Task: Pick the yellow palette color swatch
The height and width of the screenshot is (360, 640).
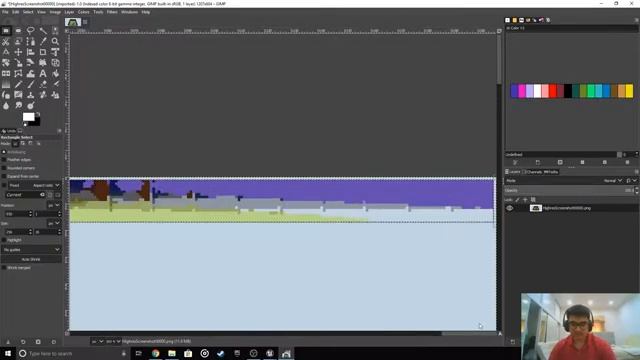Action: [x=629, y=91]
